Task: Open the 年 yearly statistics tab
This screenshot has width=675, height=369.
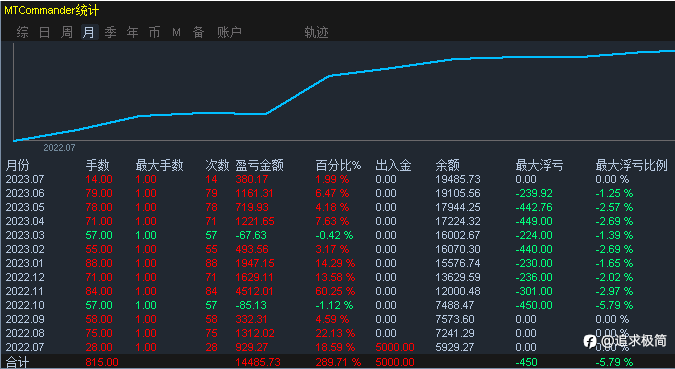Action: [133, 32]
